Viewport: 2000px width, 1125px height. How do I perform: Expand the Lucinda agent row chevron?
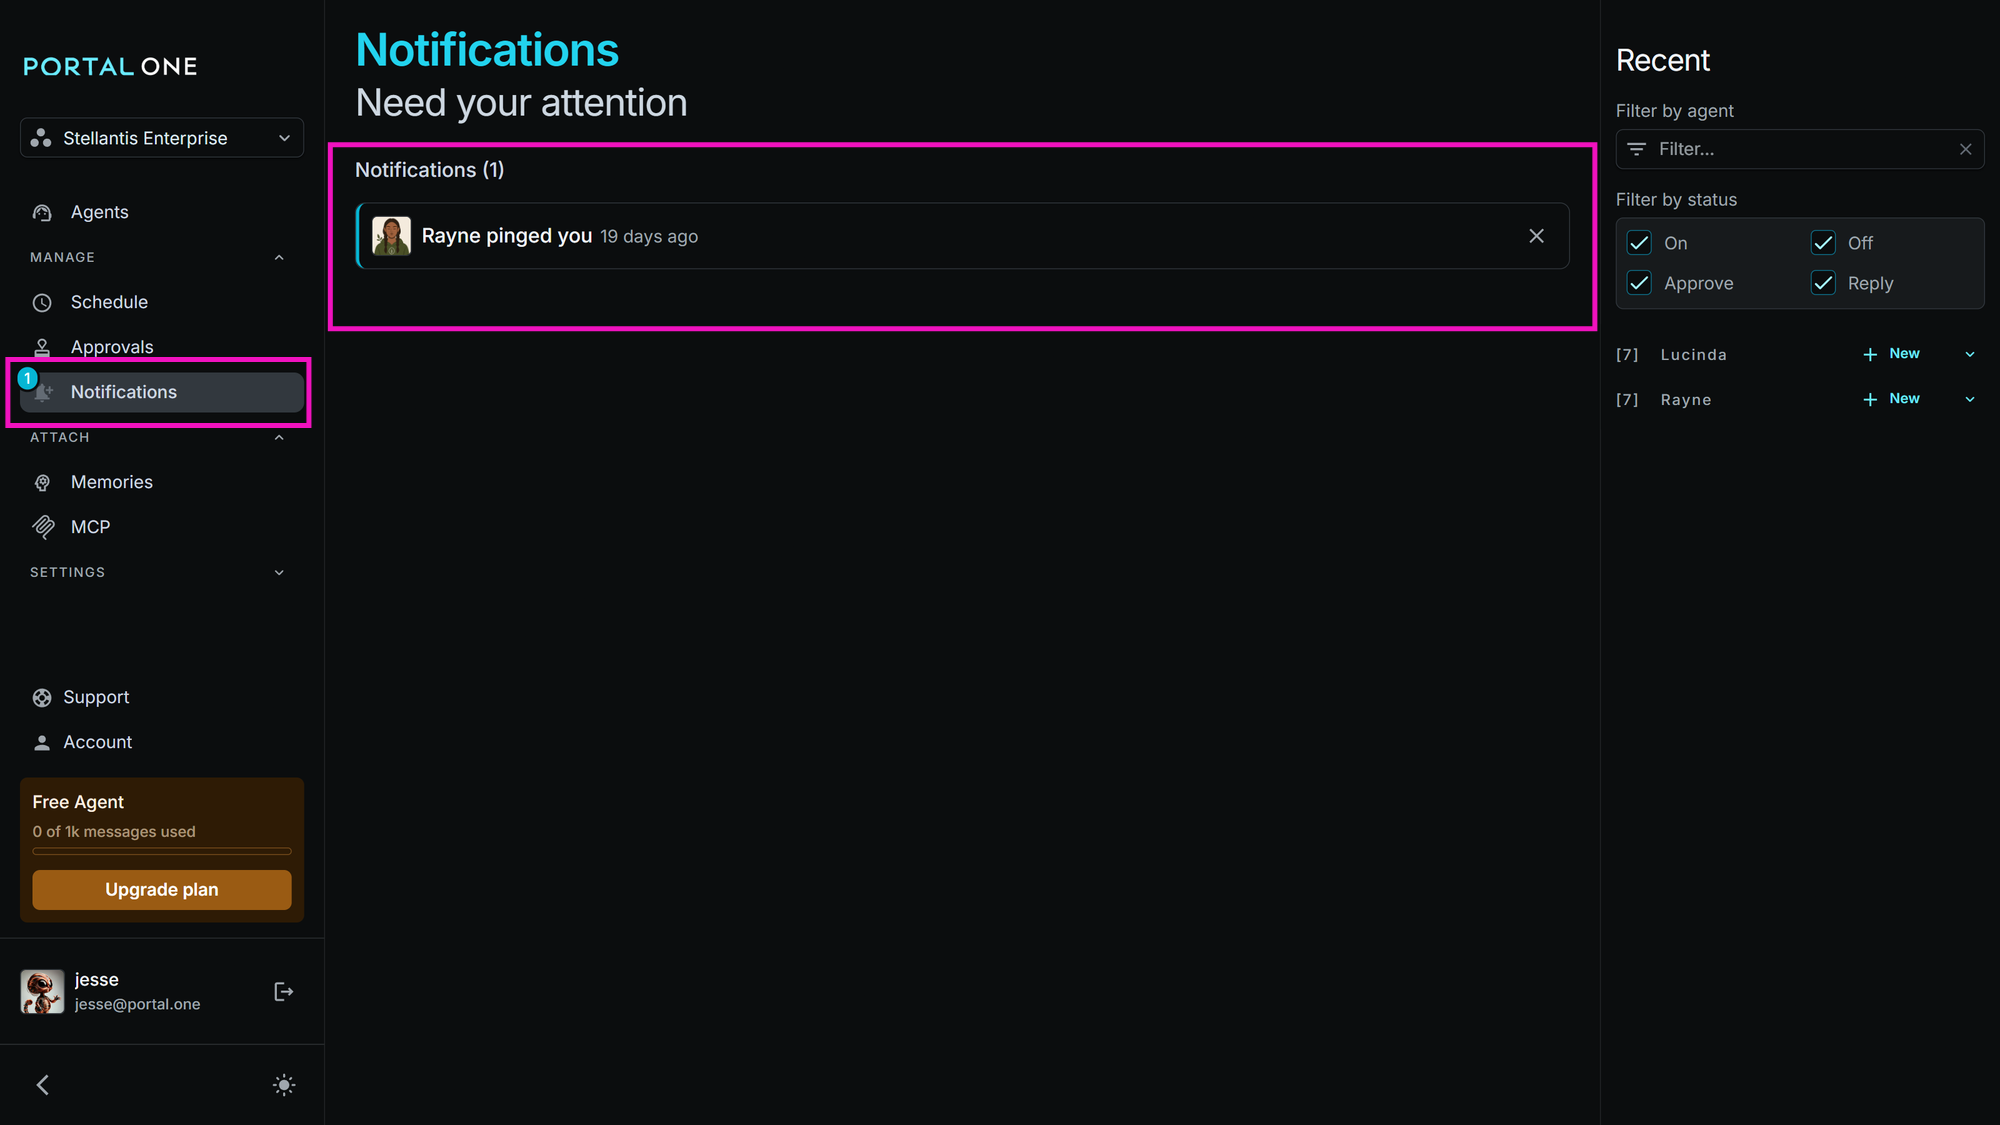(x=1969, y=354)
